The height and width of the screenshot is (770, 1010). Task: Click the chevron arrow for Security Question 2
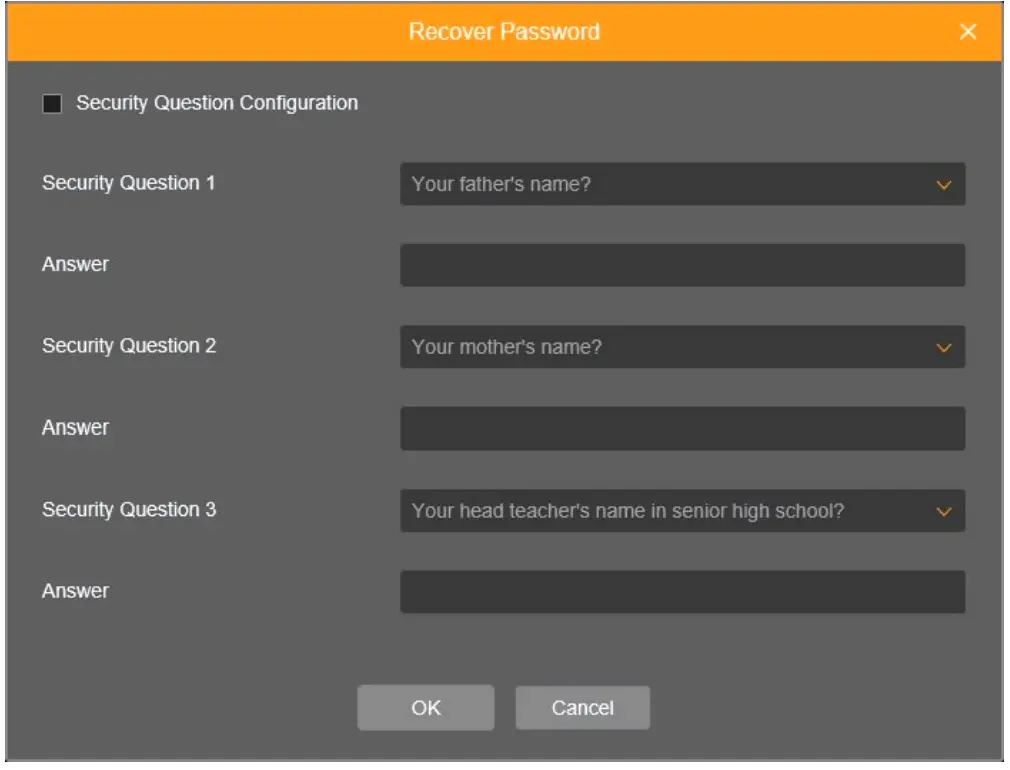click(x=943, y=348)
